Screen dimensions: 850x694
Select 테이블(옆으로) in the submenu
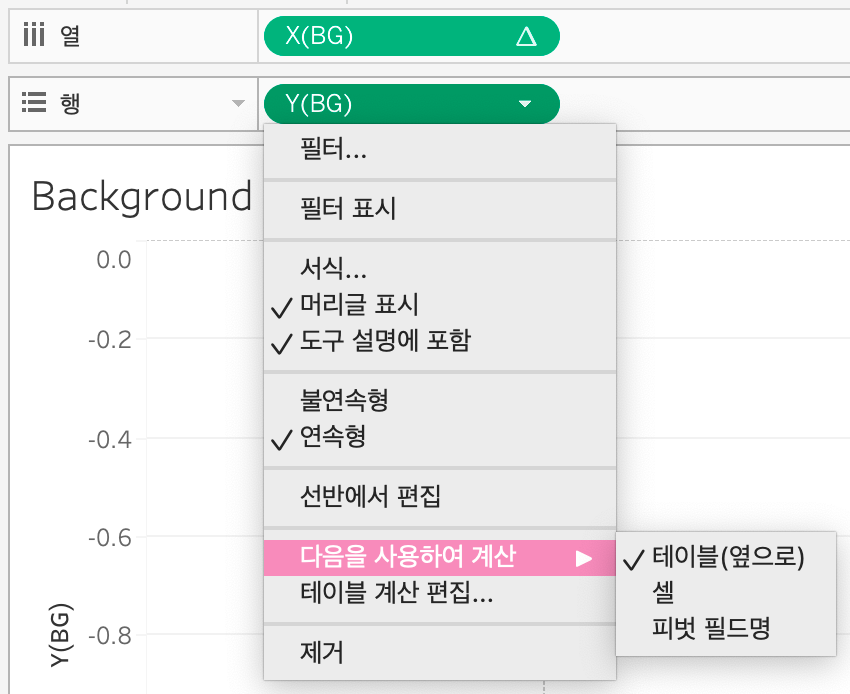[x=725, y=557]
